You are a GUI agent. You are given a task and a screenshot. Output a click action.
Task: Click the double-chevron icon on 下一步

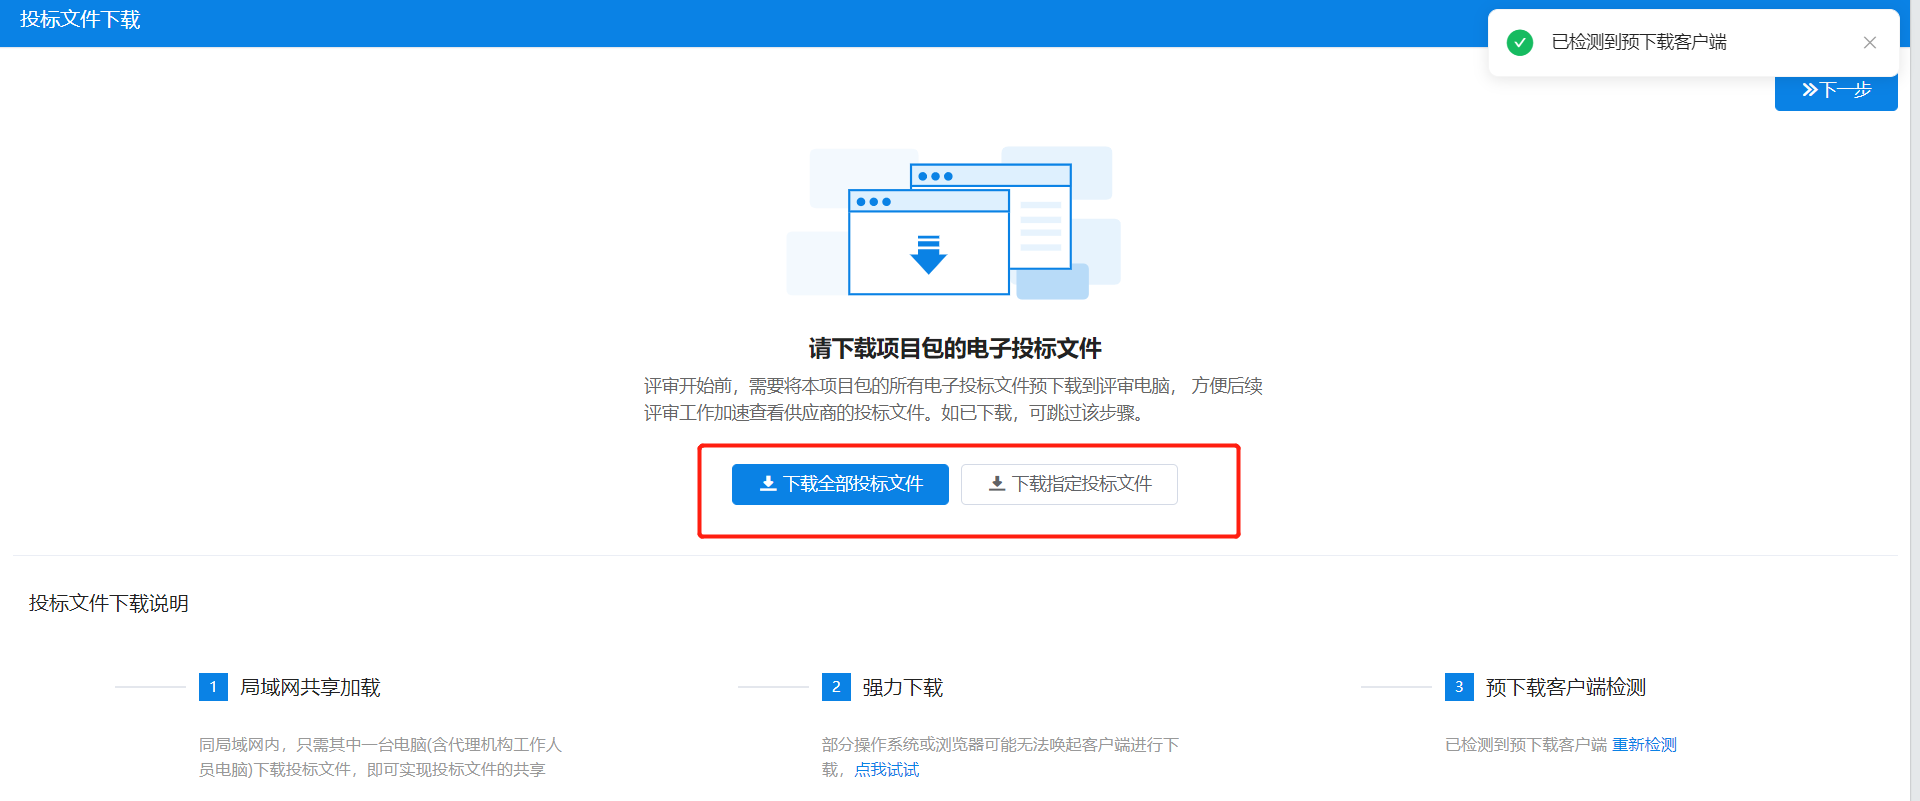click(1810, 90)
